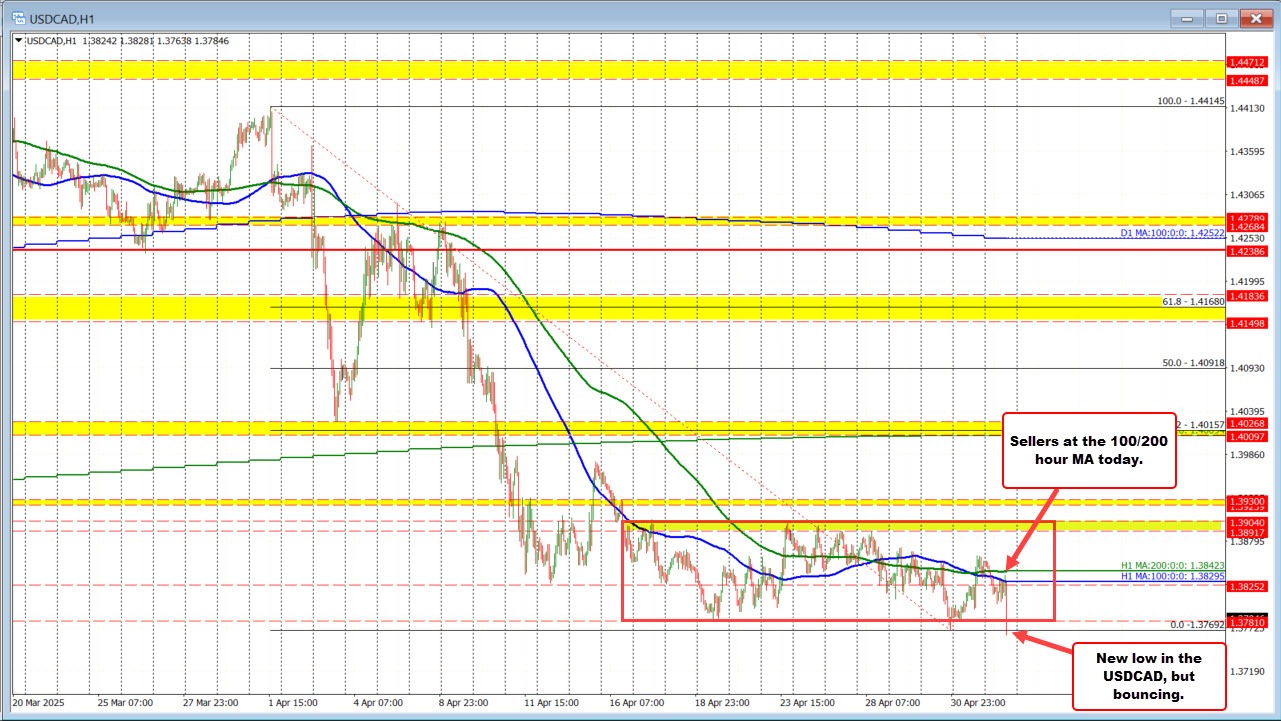Click the restore window button in the title bar

[1220, 18]
